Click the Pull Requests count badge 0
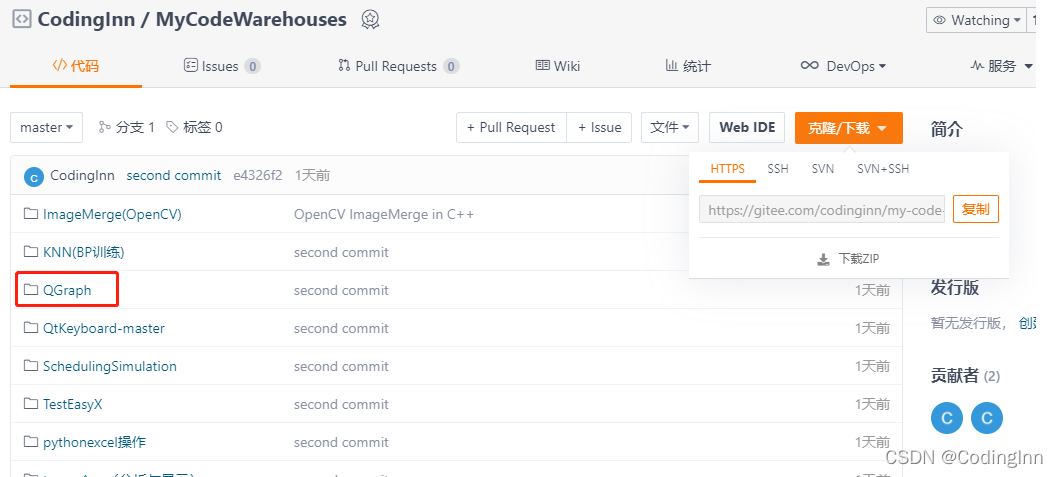Screen dimensions: 1058x477 click(x=451, y=66)
